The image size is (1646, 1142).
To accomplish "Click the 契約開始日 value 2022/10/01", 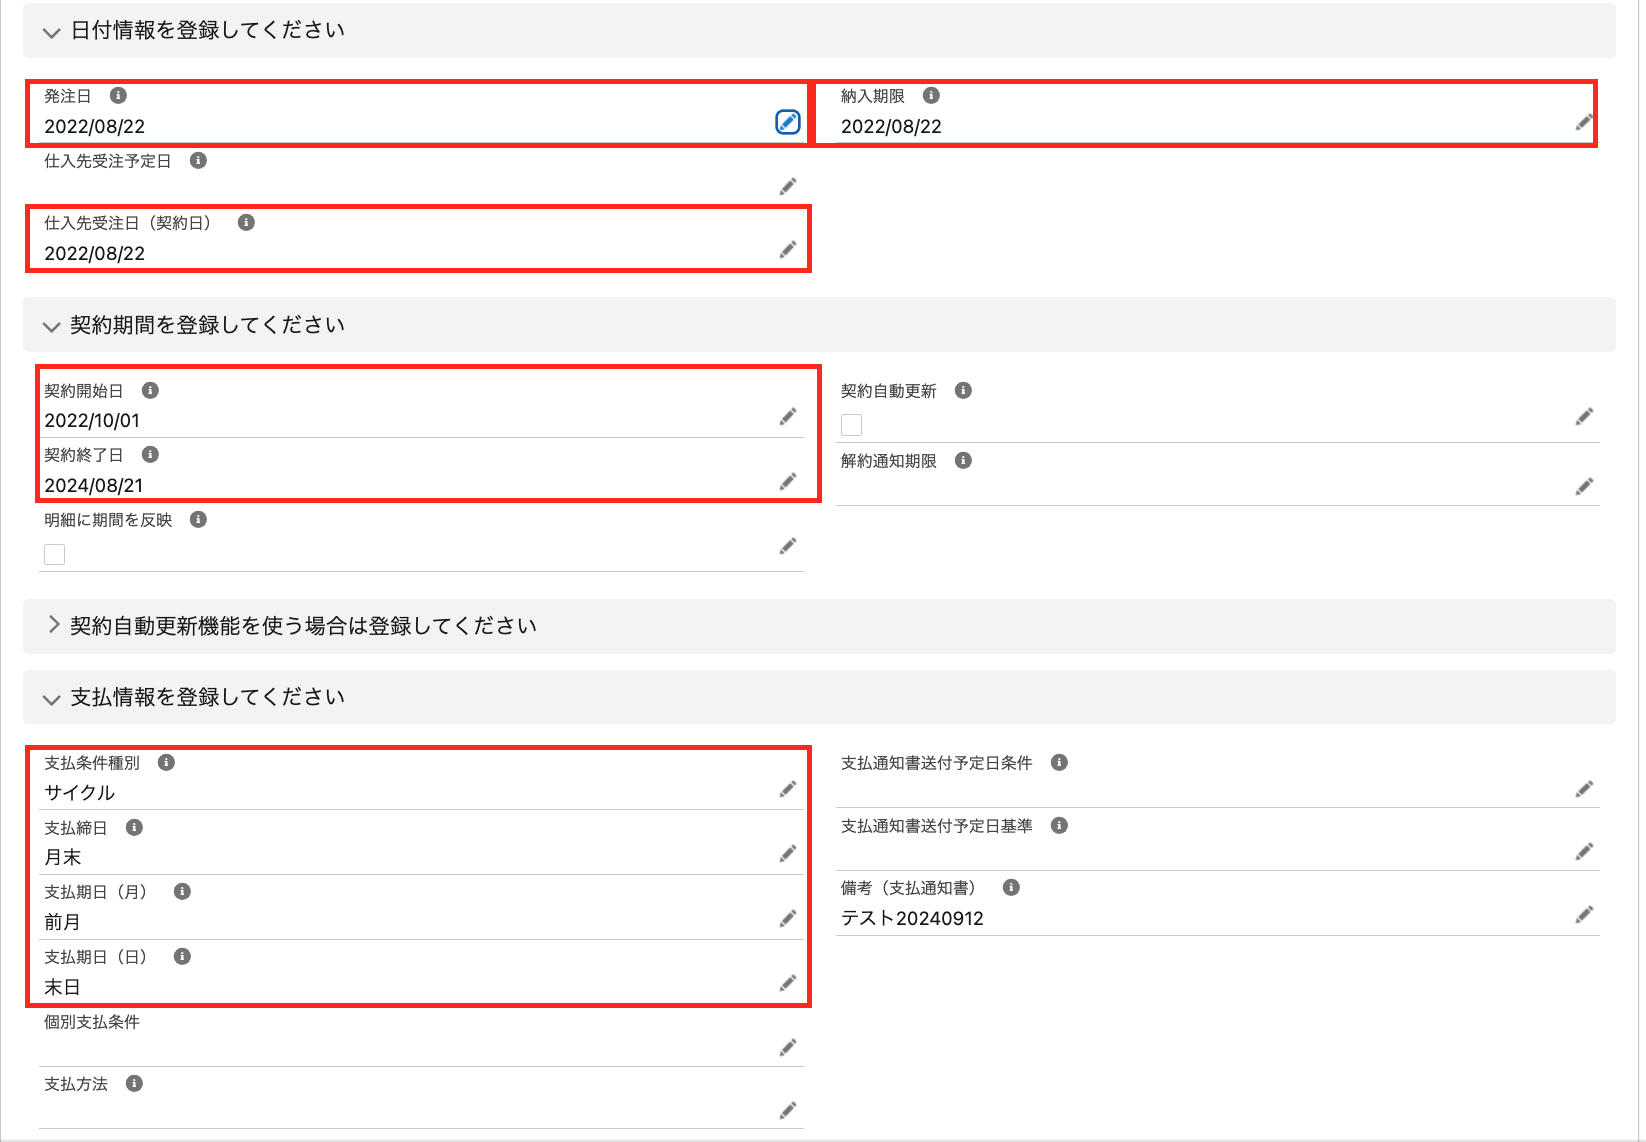I will pyautogui.click(x=92, y=421).
